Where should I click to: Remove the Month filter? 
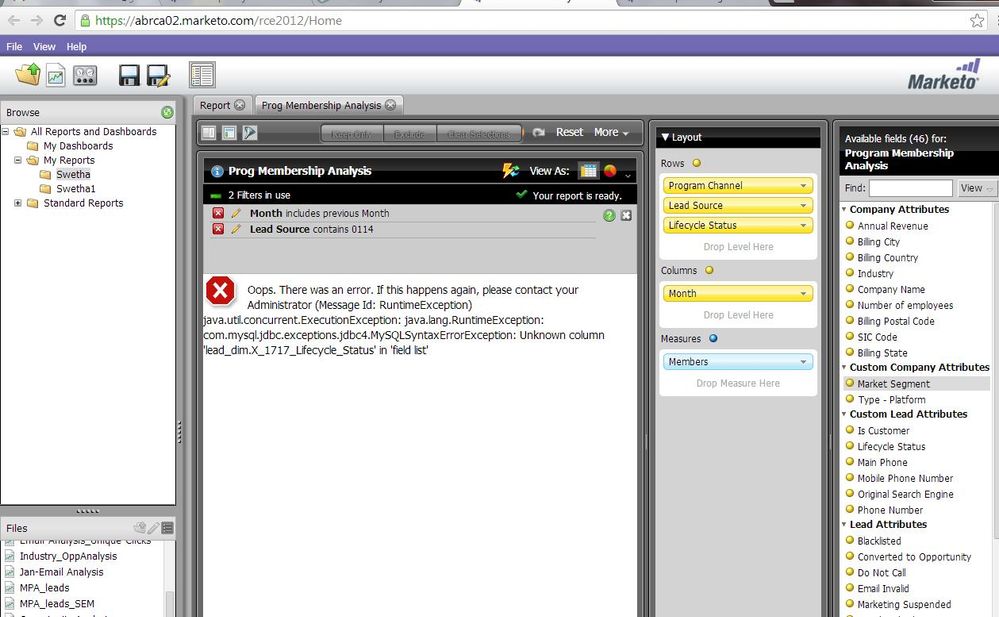coord(218,213)
